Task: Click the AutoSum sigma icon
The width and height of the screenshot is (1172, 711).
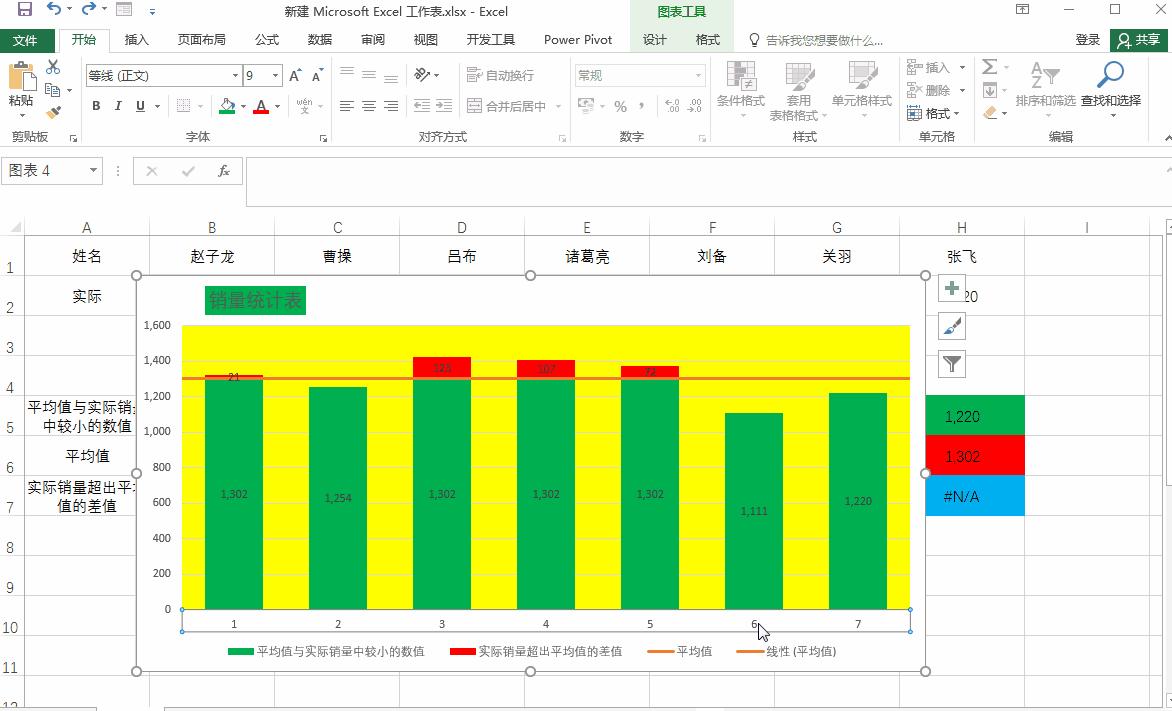Action: coord(988,68)
